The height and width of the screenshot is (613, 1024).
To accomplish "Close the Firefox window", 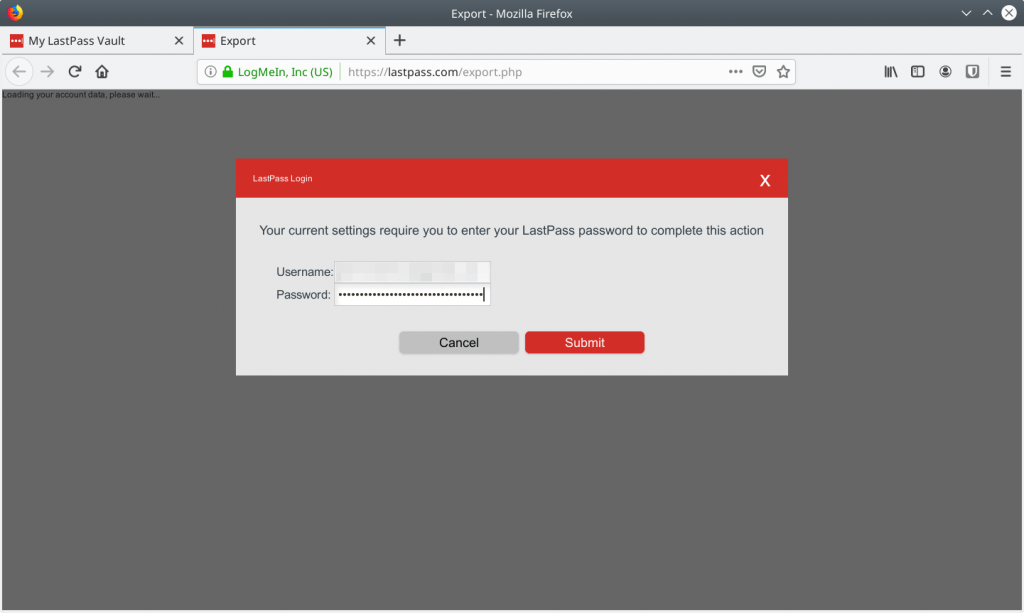I will coord(1009,13).
